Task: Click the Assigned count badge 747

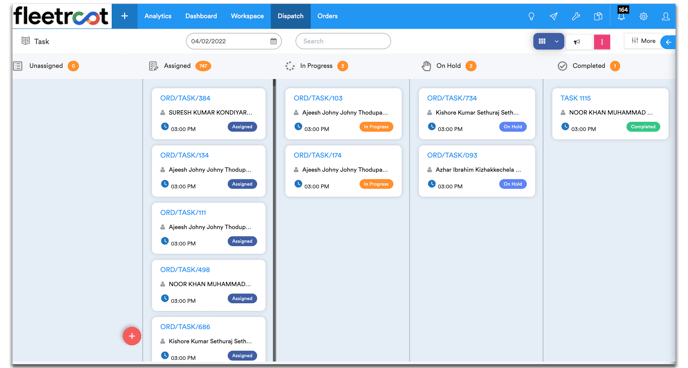Action: 203,66
